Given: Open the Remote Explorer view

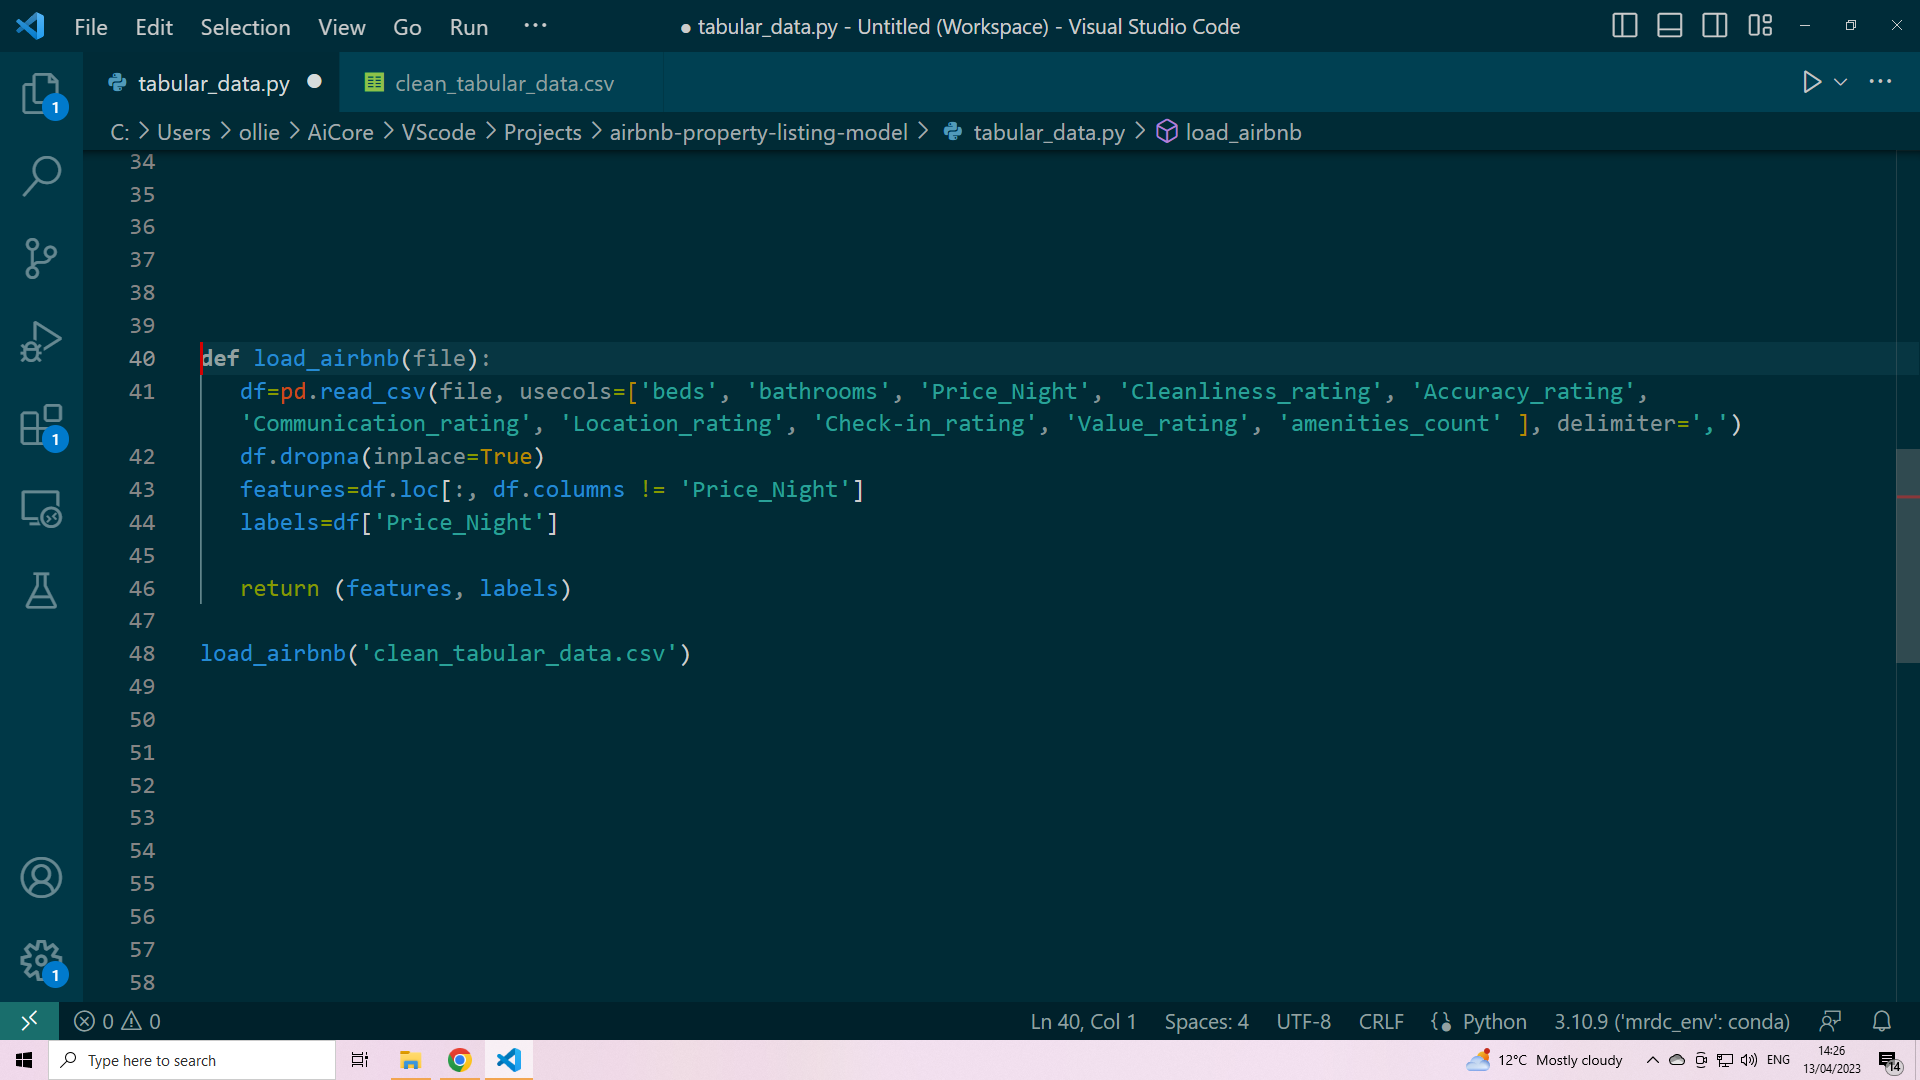Looking at the screenshot, I should click(41, 509).
